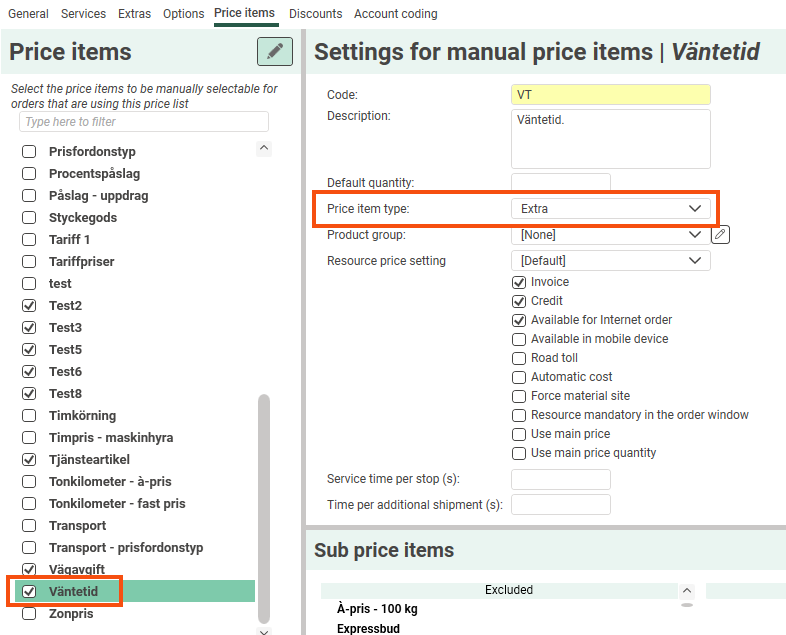
Task: Click the edit icon next to Product group
Action: click(721, 235)
